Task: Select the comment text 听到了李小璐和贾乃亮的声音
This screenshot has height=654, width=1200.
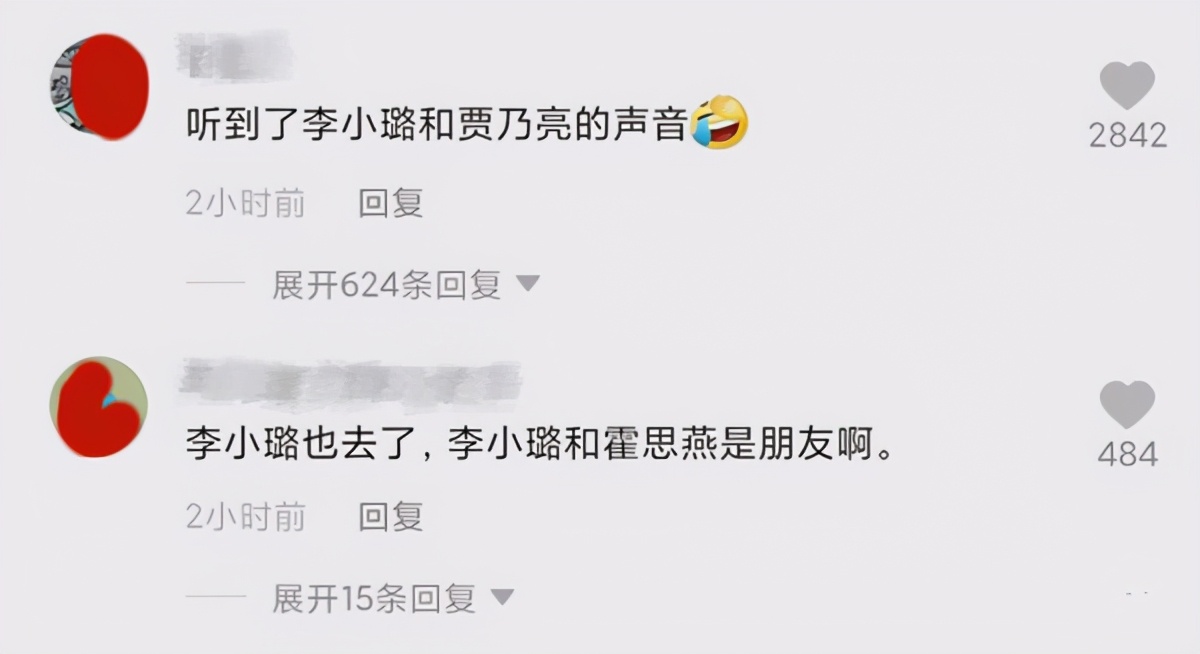Action: coord(437,125)
